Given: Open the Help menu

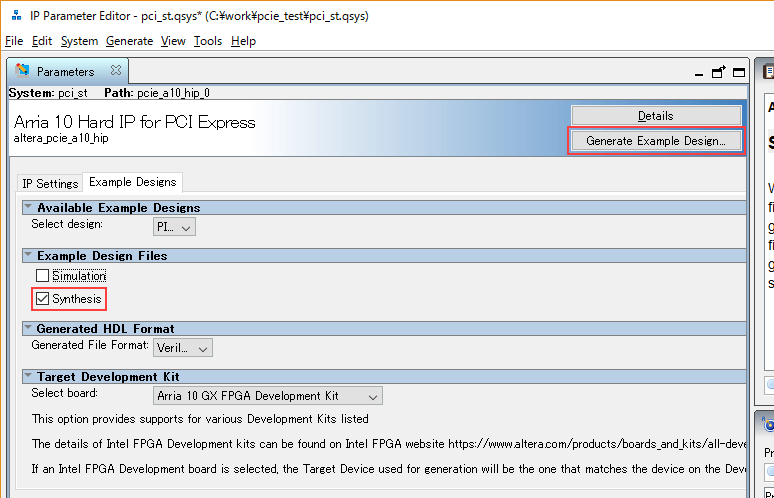Looking at the screenshot, I should (x=243, y=41).
